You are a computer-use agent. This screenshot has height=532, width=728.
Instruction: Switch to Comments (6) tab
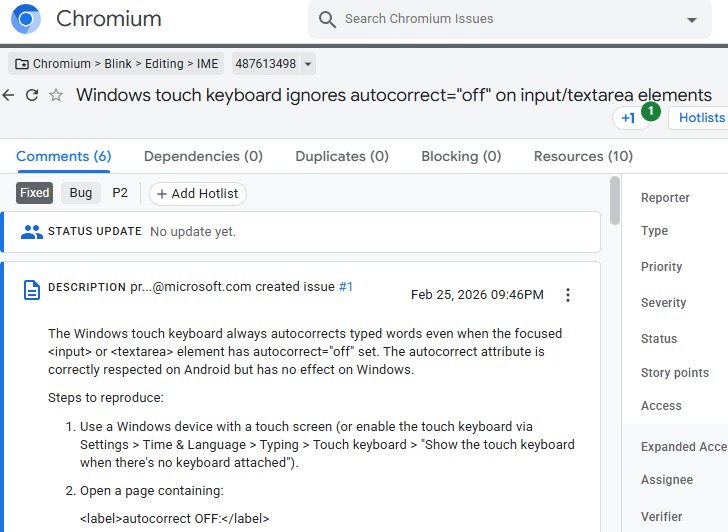(64, 156)
